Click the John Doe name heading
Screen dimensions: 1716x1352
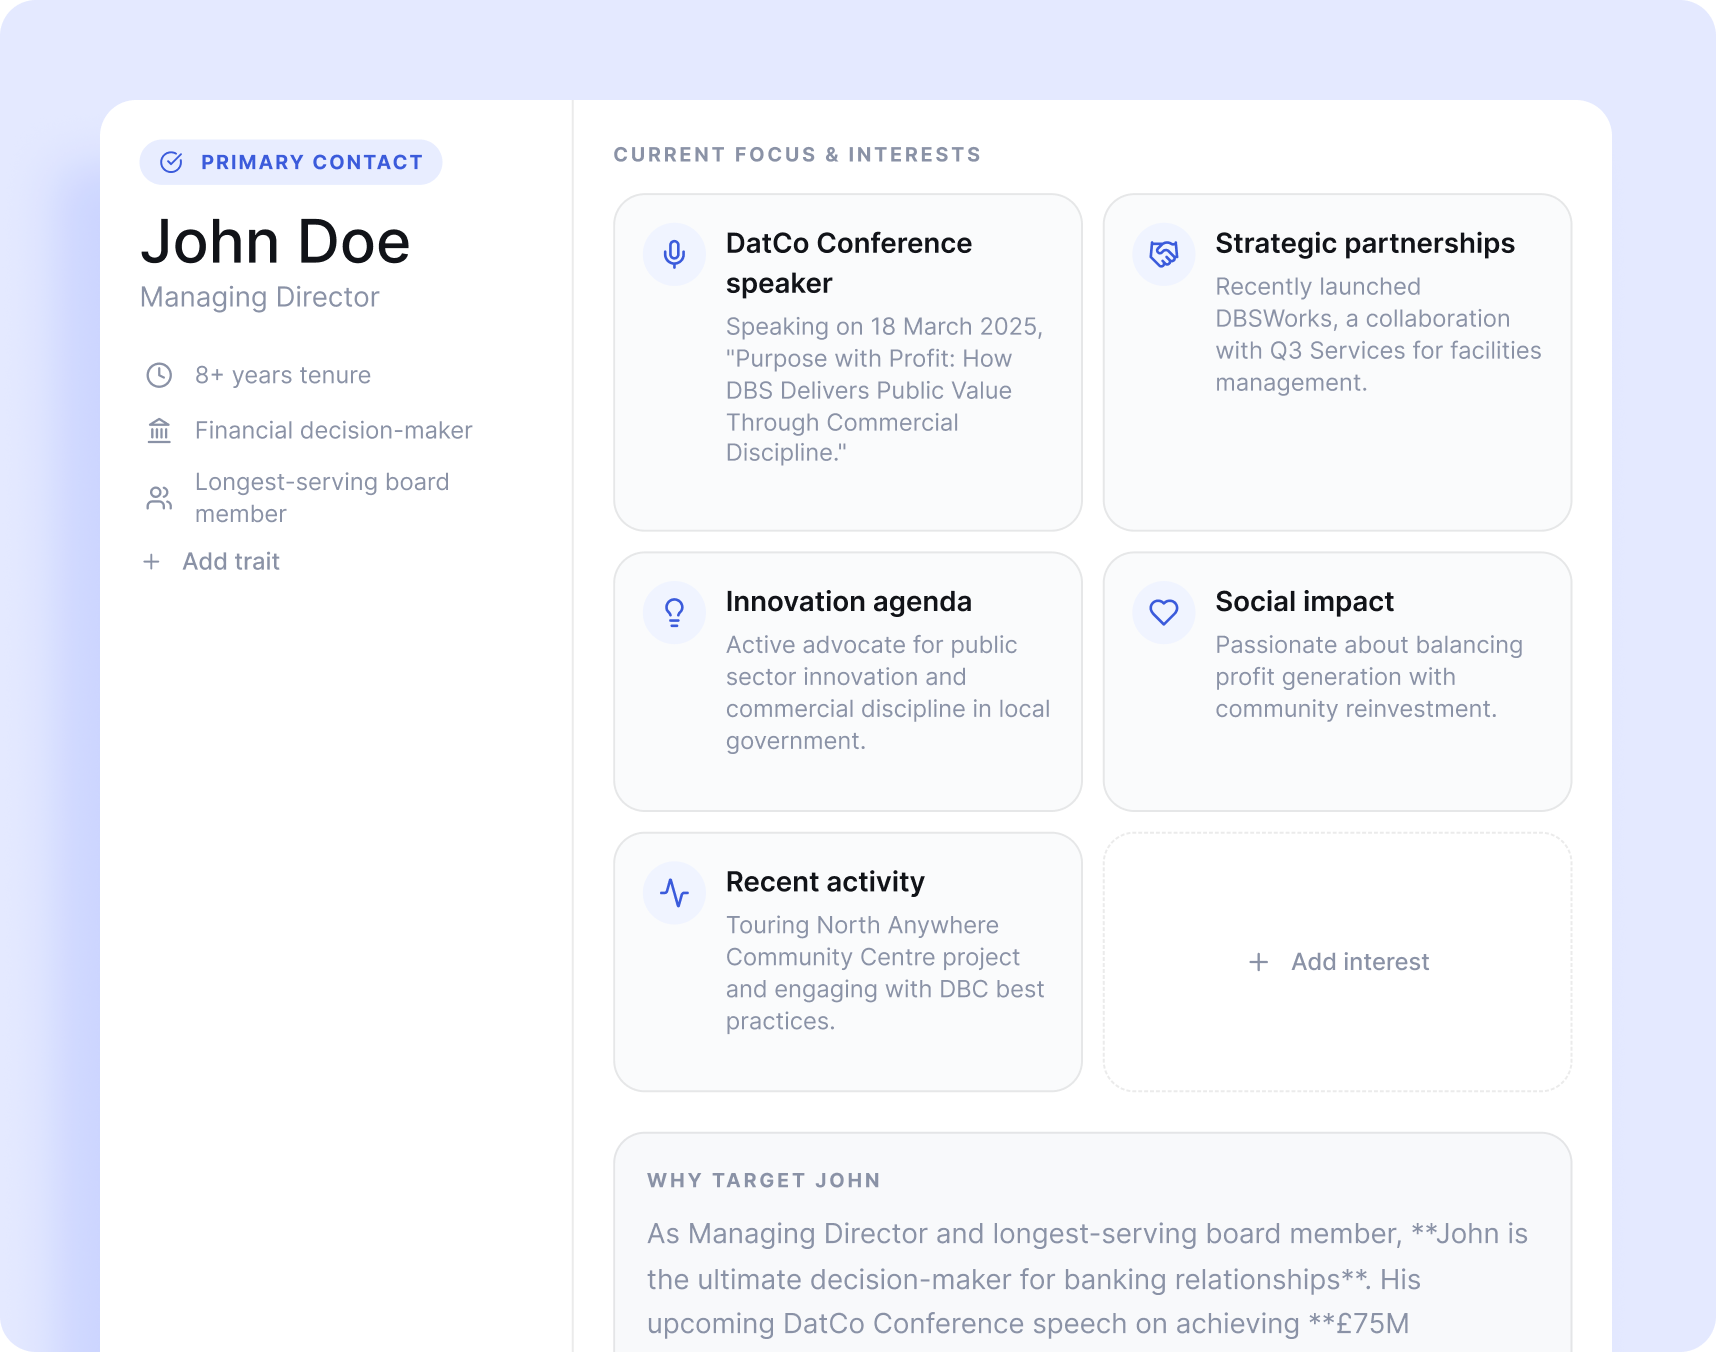[275, 242]
